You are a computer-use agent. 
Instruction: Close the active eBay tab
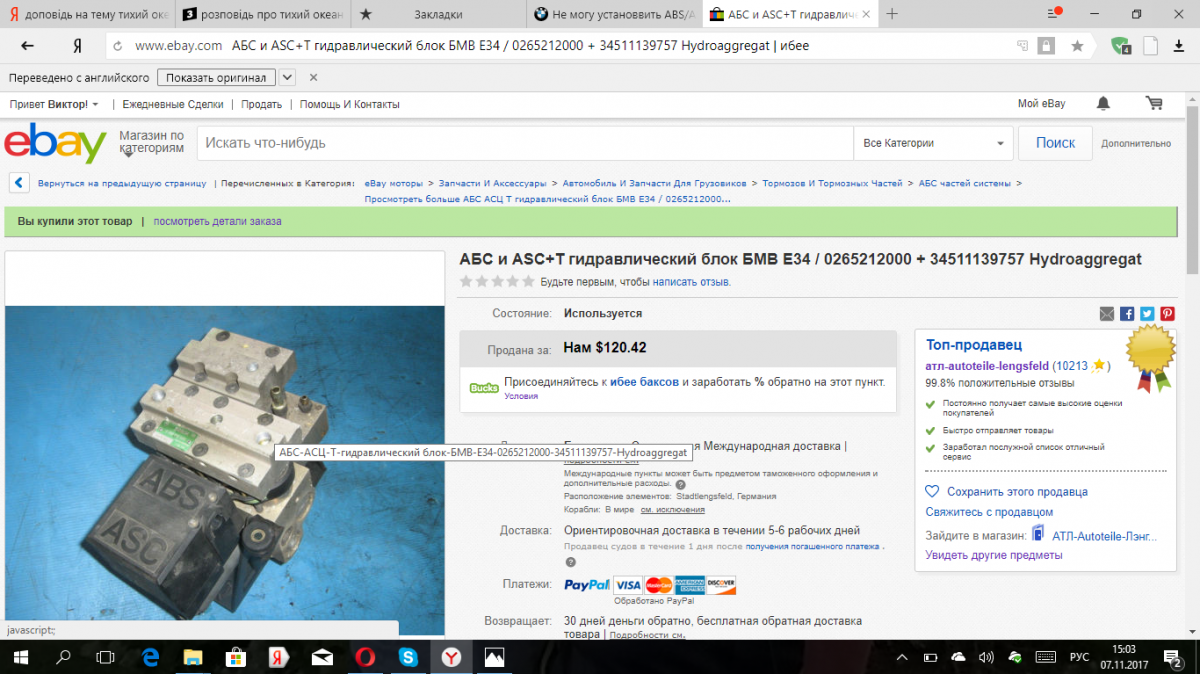[x=866, y=14]
